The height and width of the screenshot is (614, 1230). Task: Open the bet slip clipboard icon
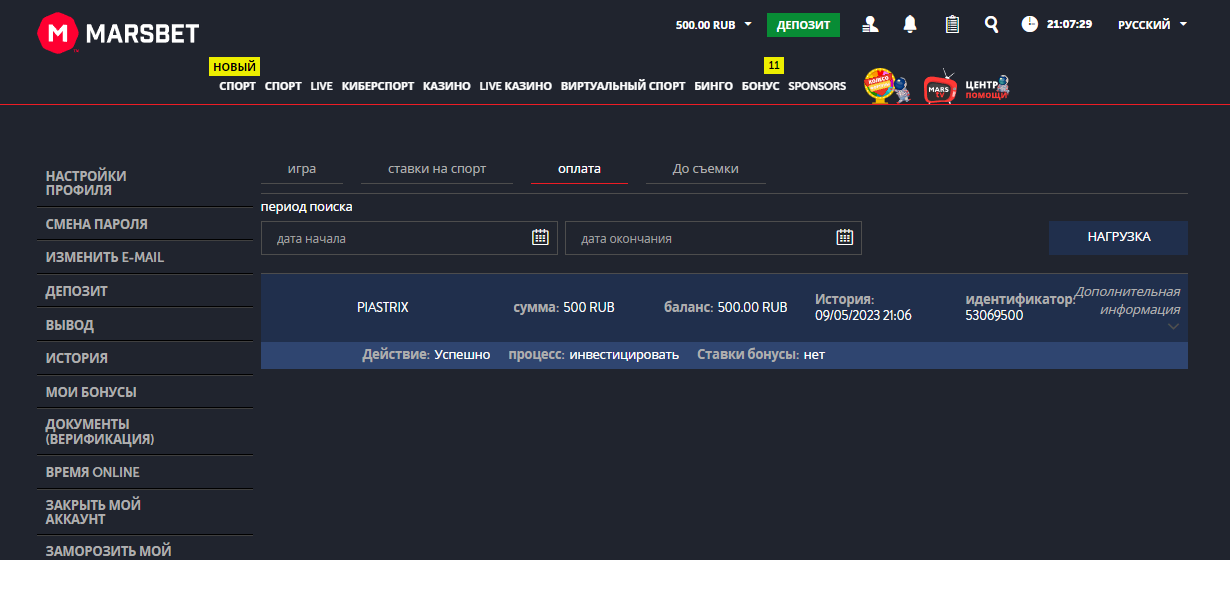pyautogui.click(x=952, y=24)
